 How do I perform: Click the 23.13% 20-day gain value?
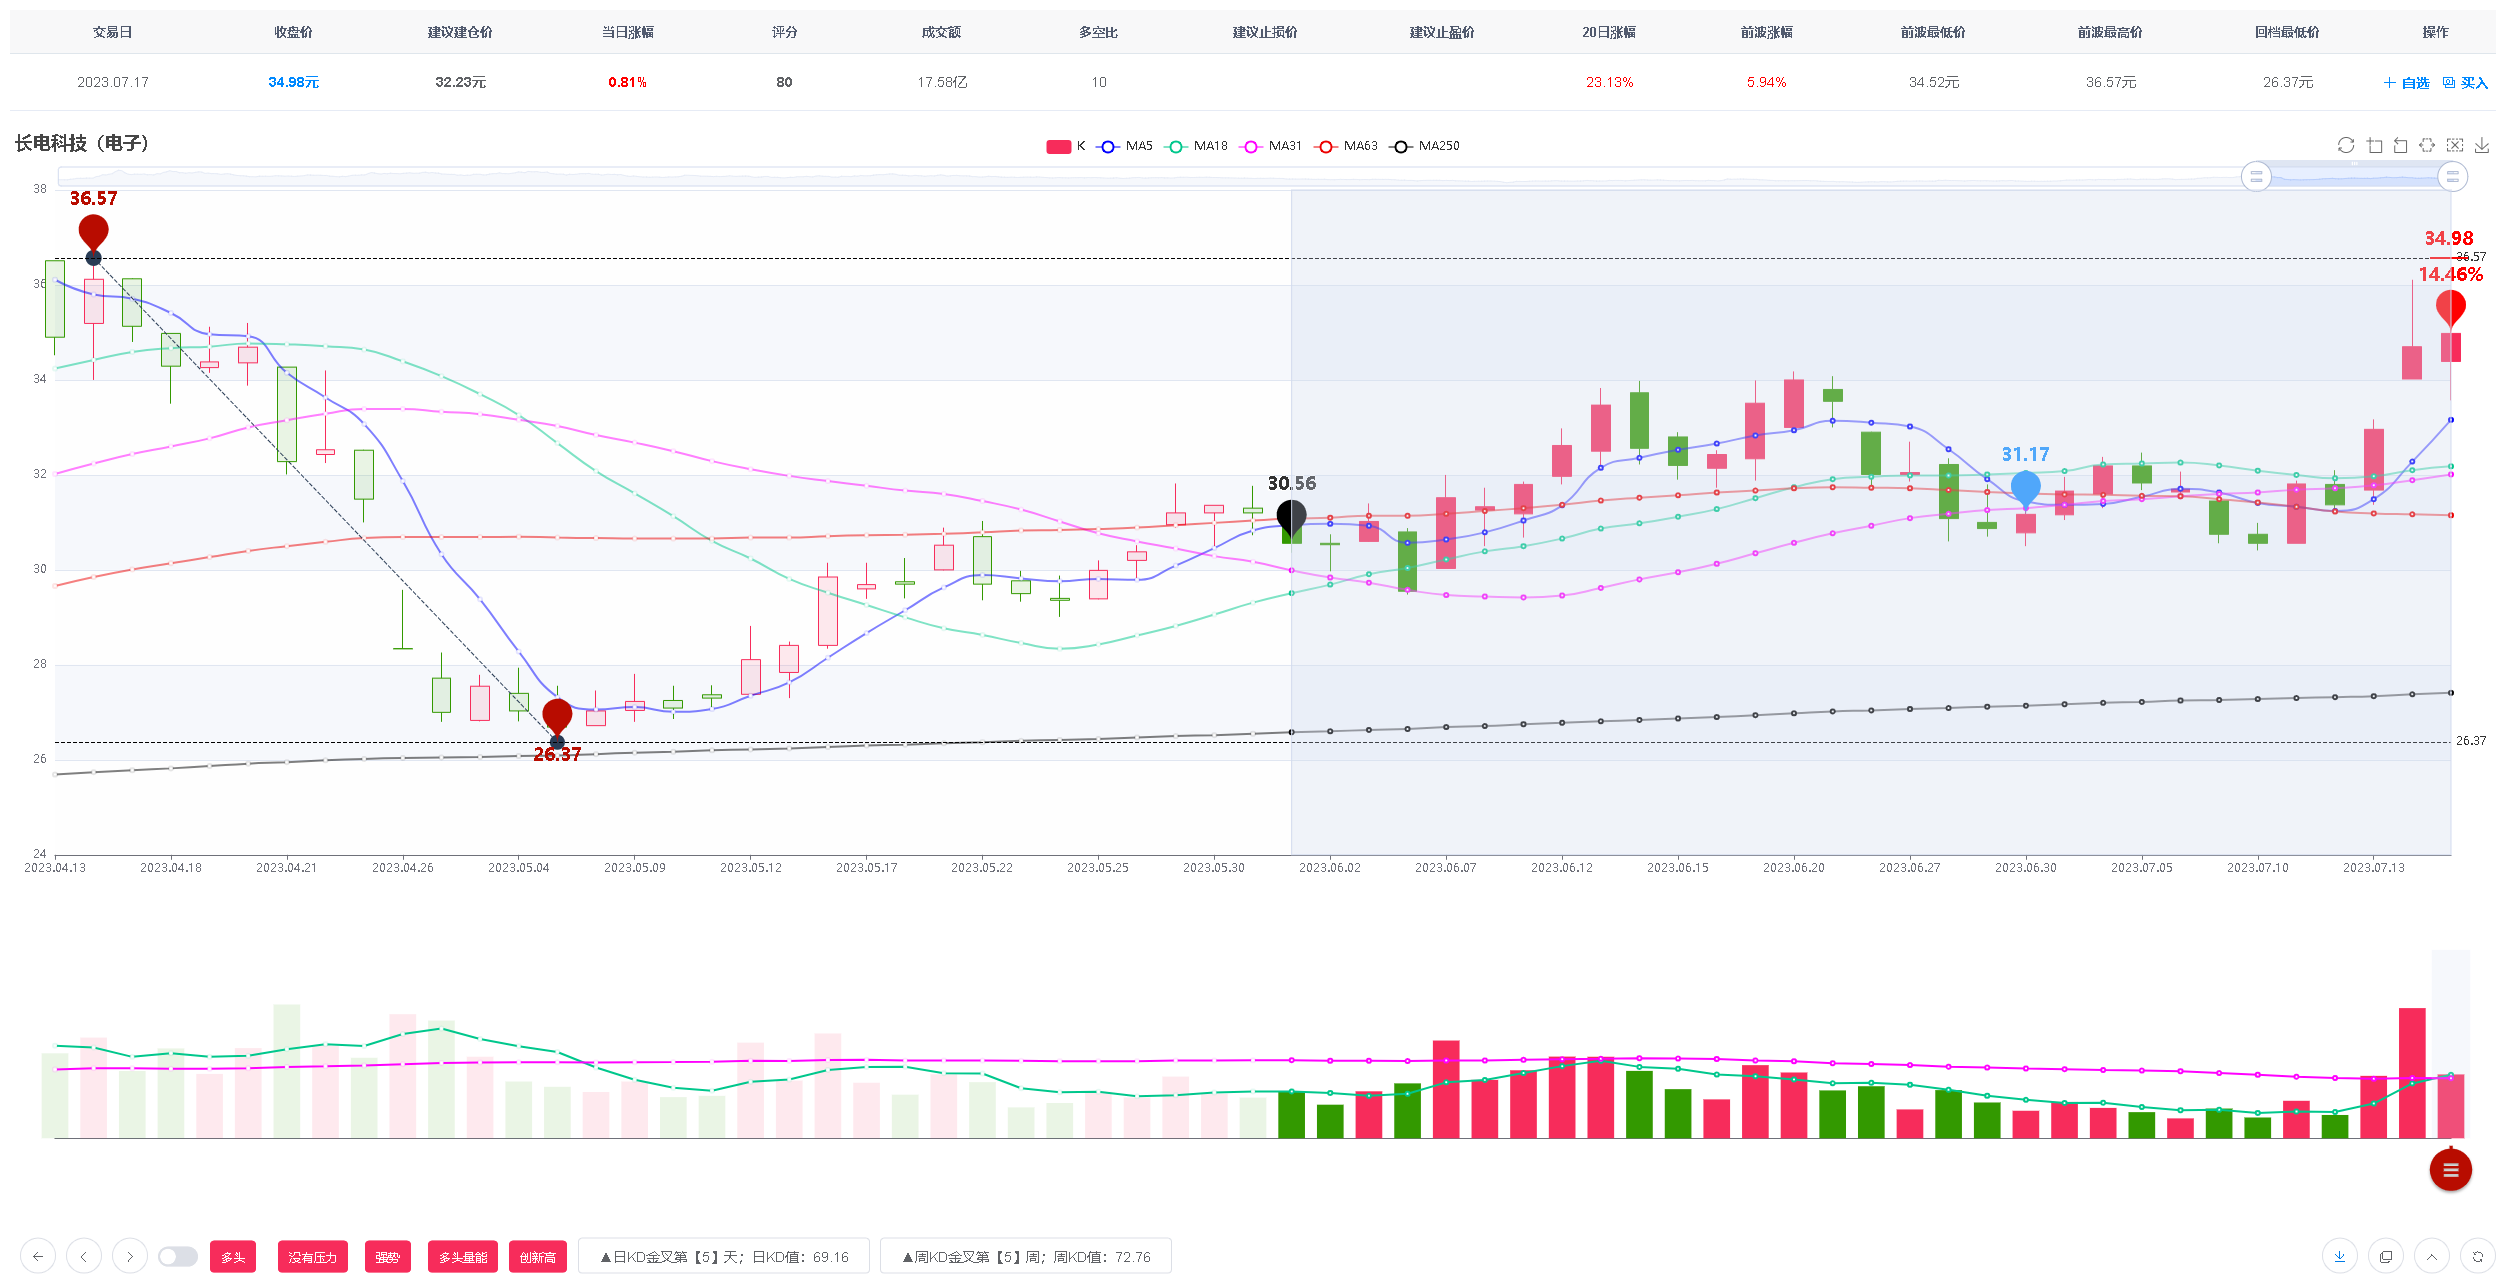pyautogui.click(x=1609, y=82)
